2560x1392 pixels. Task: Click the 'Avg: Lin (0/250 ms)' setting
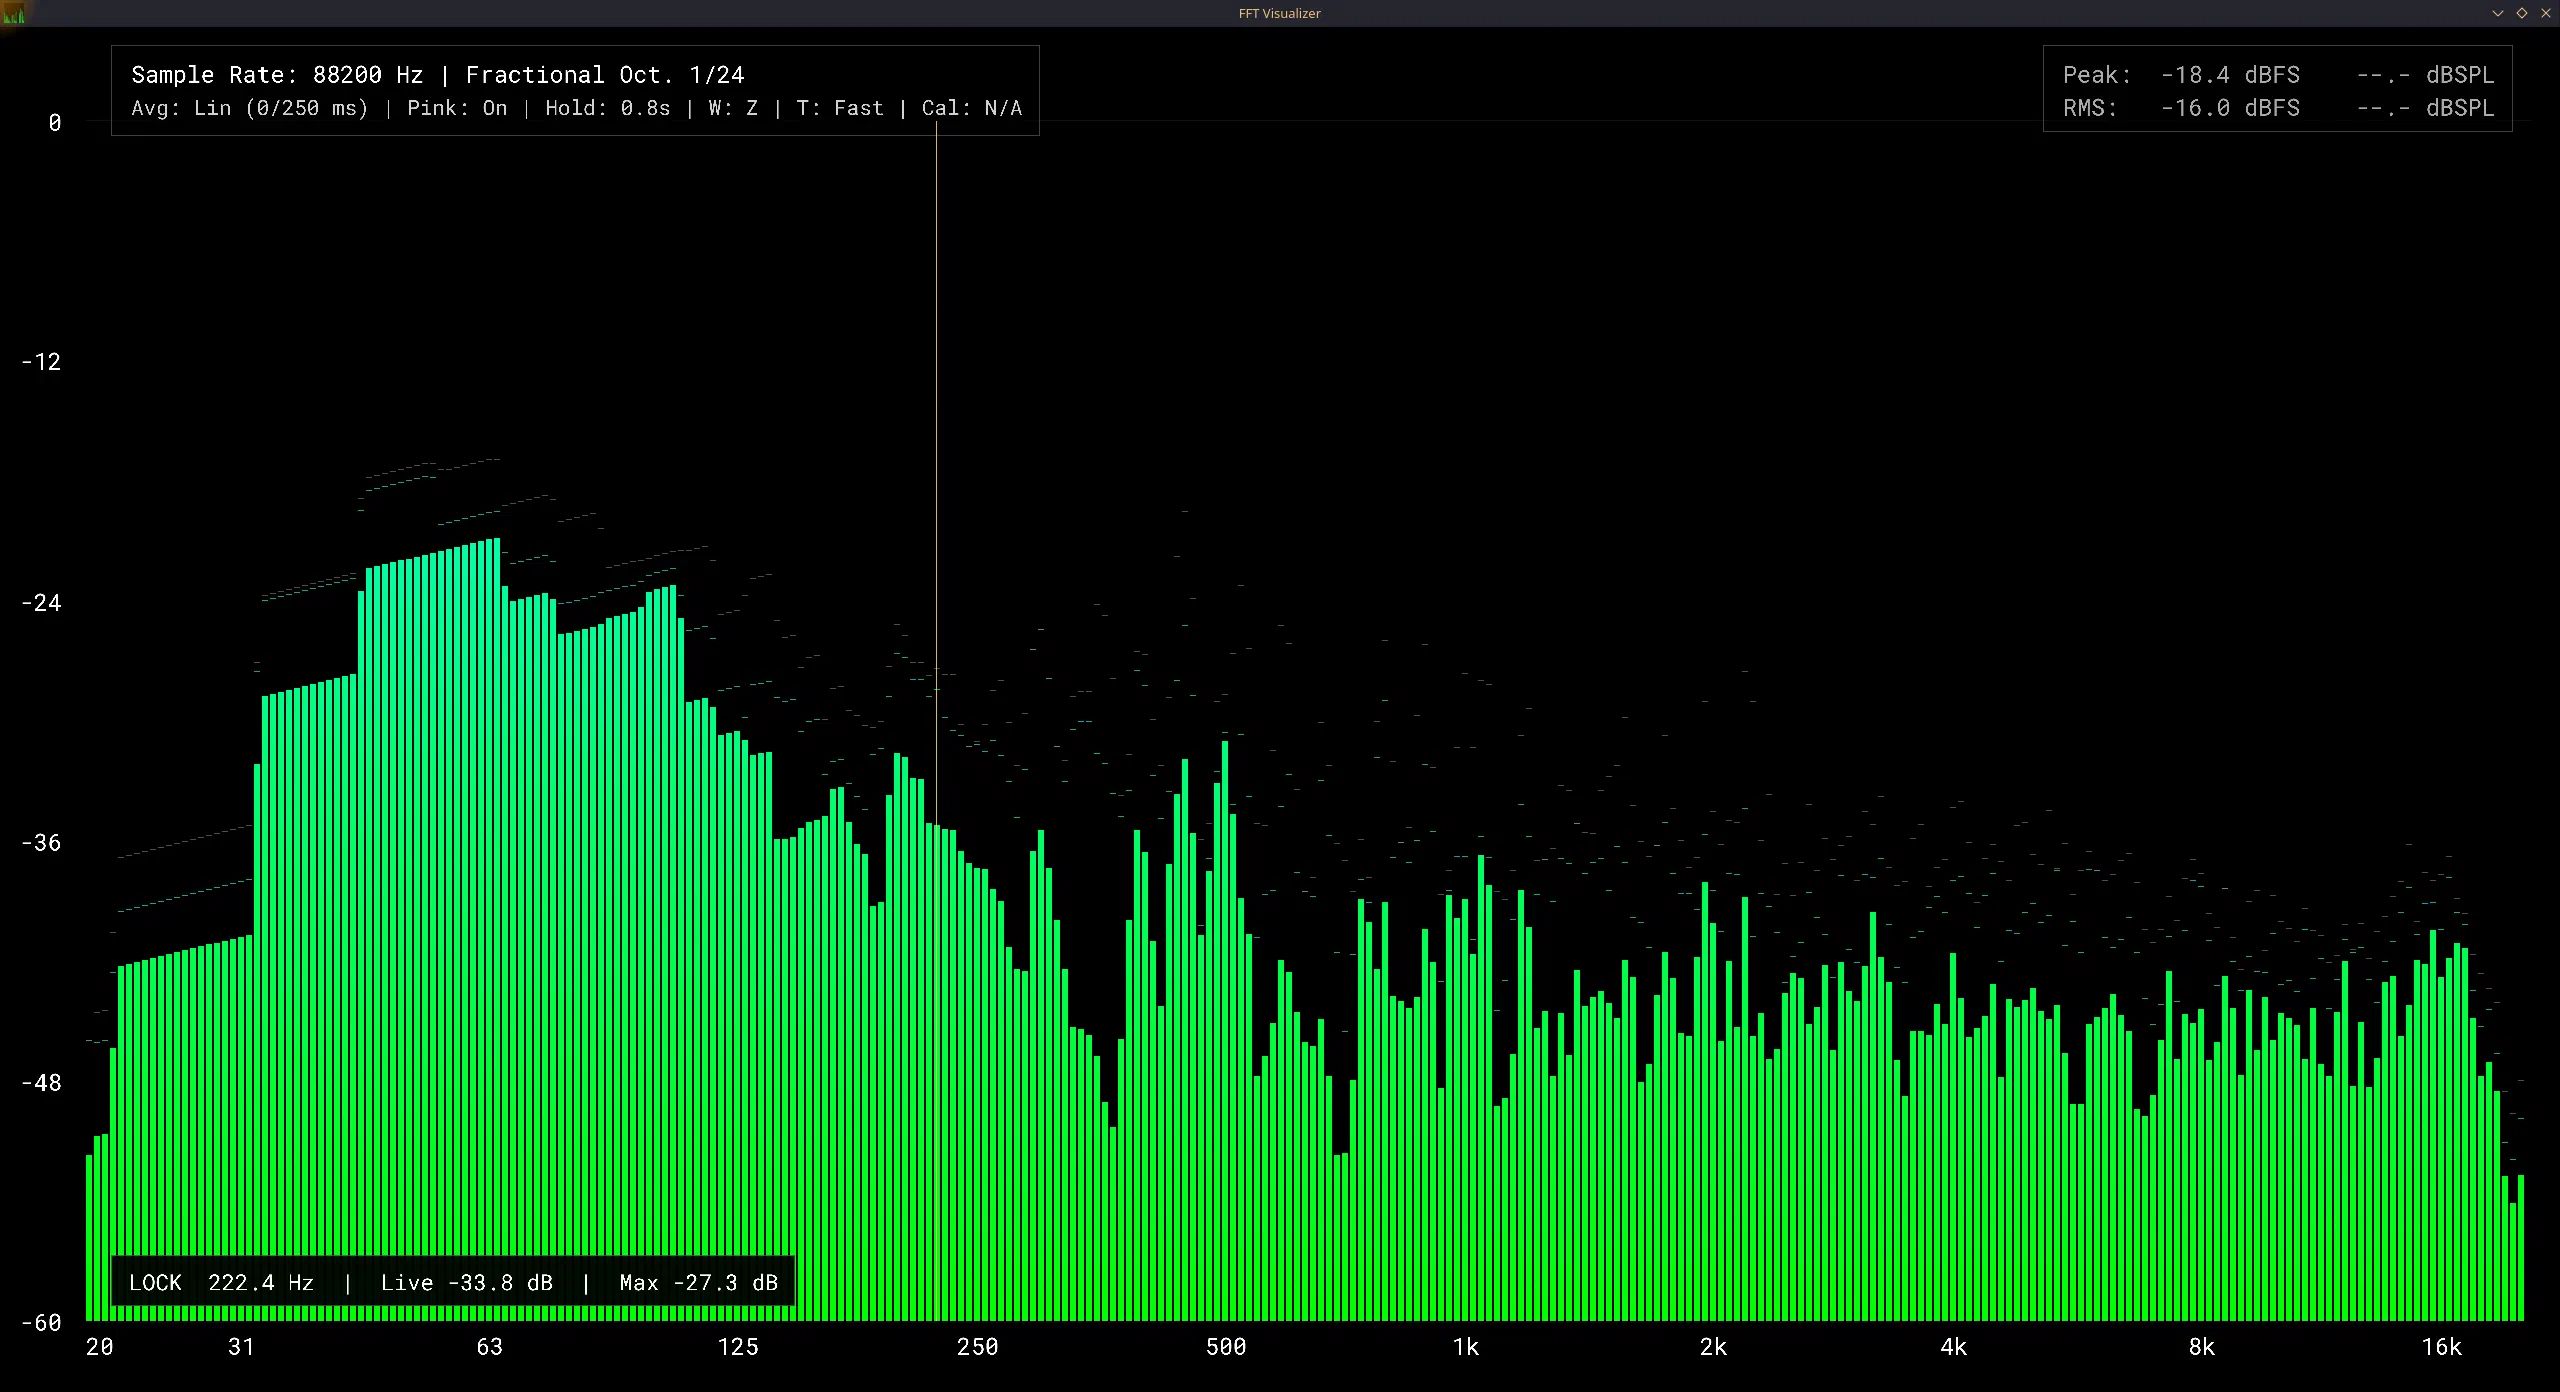tap(250, 108)
